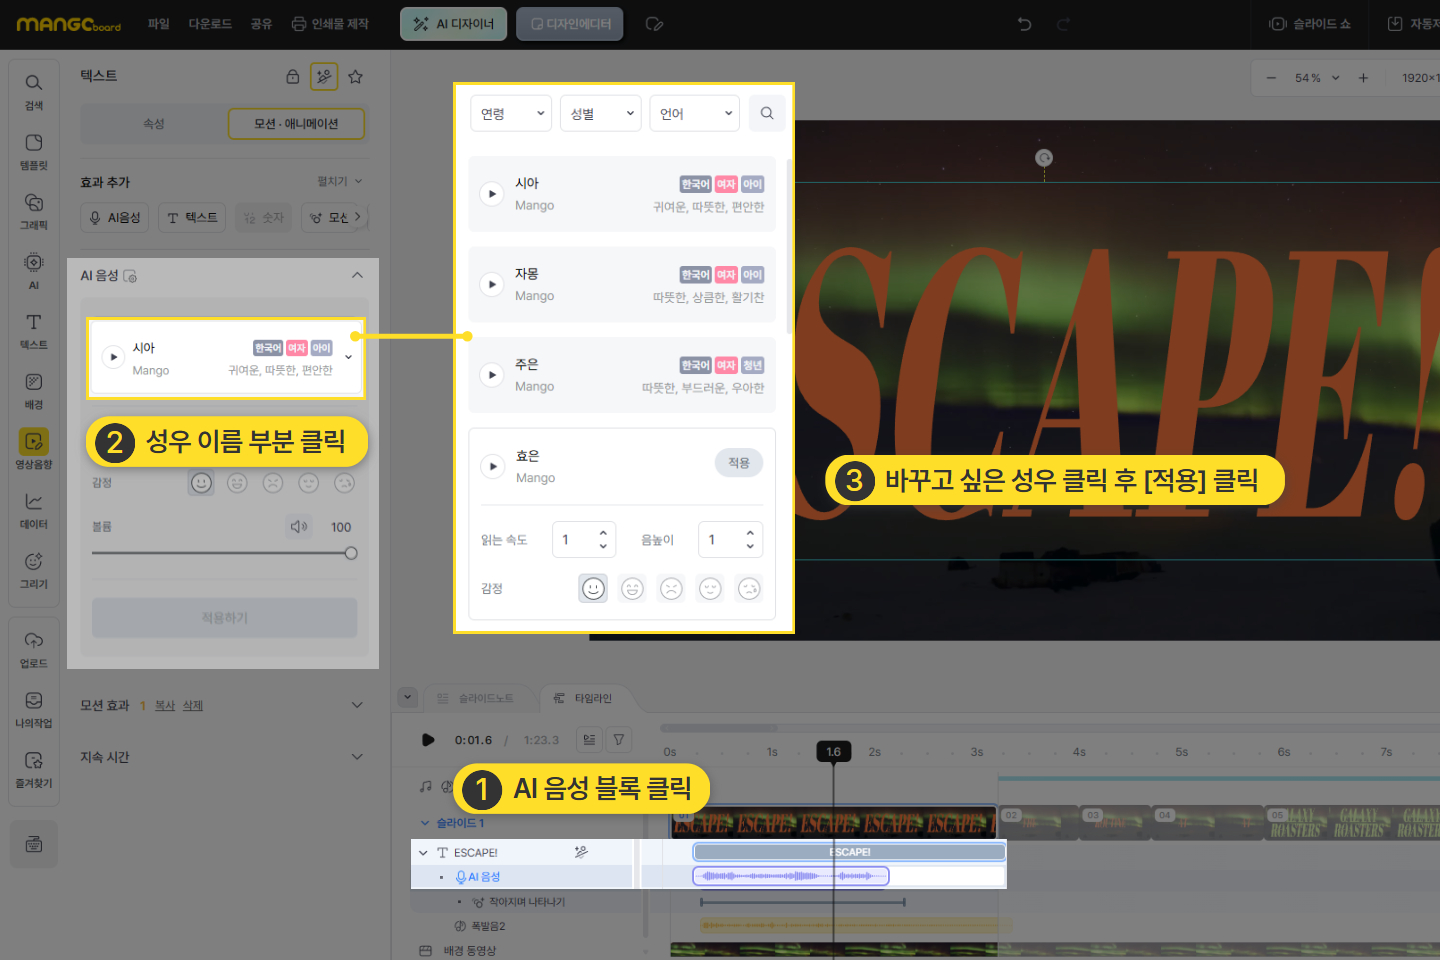
Task: Select the smiling emotion face in voice popup
Action: [x=593, y=589]
